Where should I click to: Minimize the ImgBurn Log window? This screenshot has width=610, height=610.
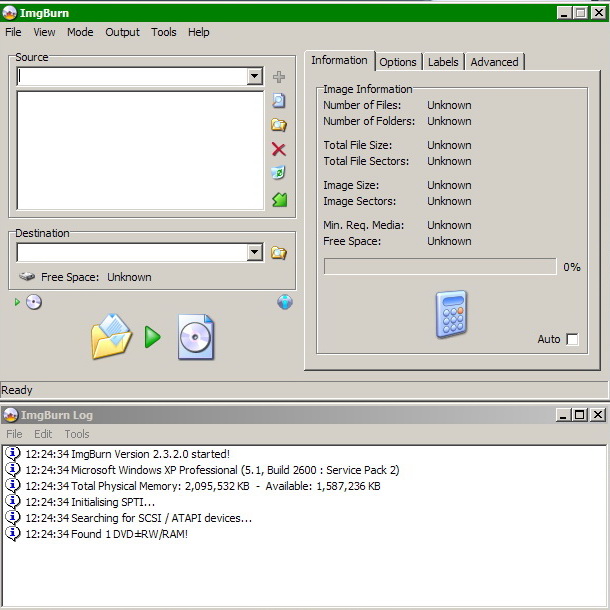click(563, 415)
